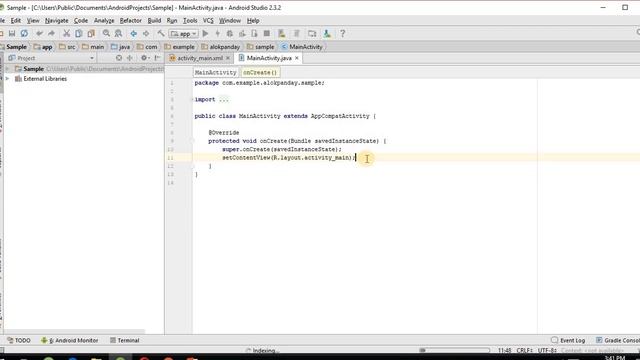Click the onCreate() breadcrumb in editor
Viewport: 640px width, 360px height.
click(x=260, y=72)
